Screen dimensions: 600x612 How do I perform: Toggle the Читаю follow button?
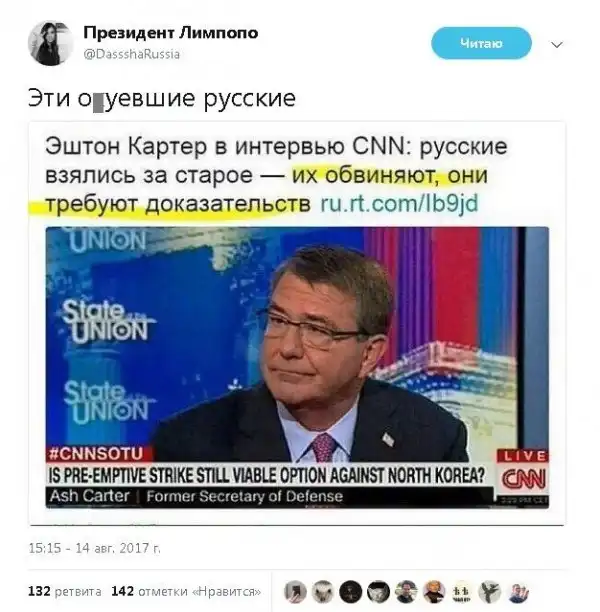pos(481,43)
